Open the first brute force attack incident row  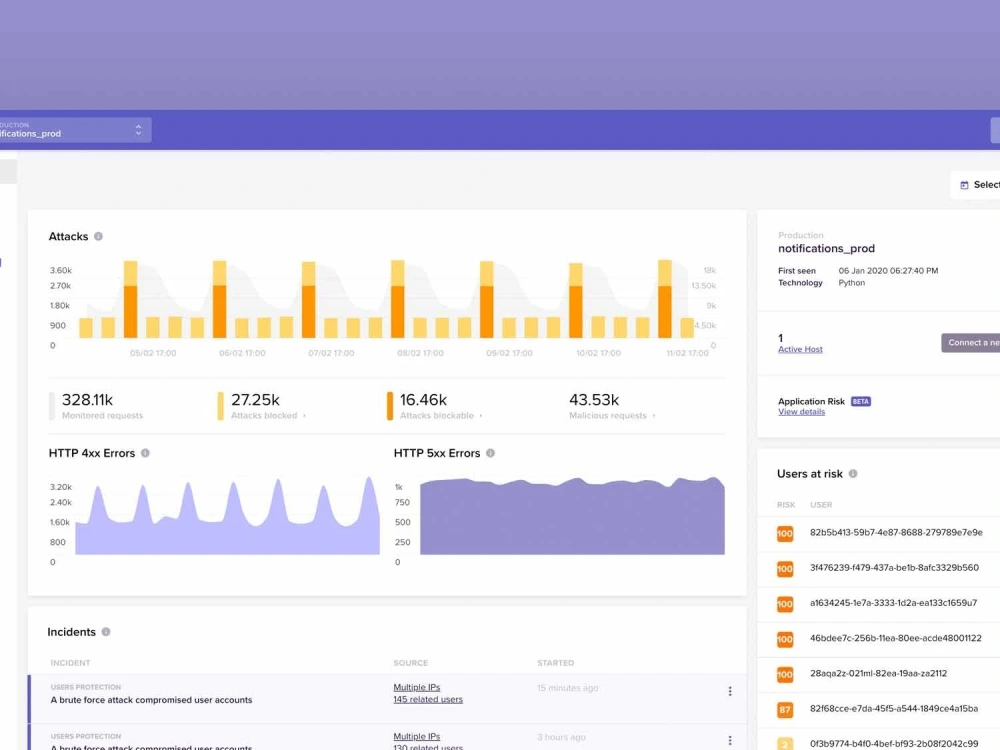(x=387, y=698)
